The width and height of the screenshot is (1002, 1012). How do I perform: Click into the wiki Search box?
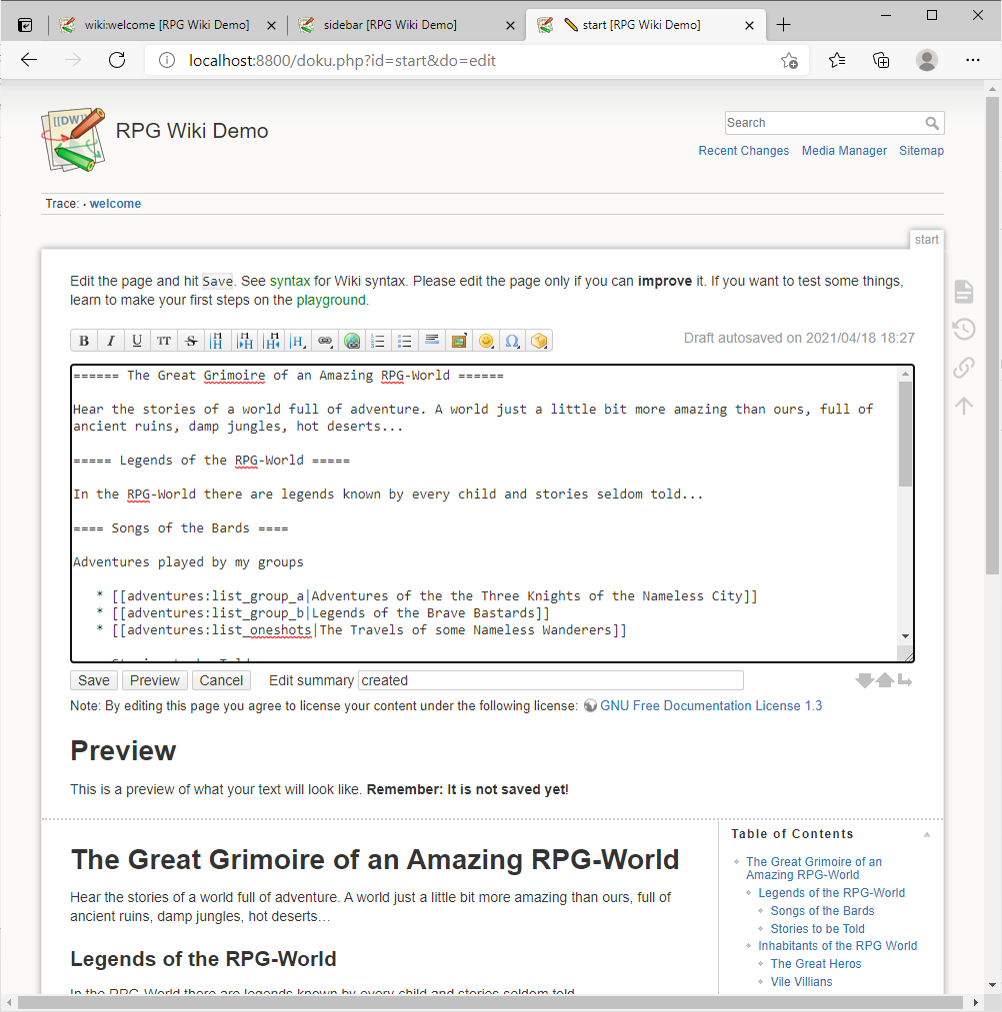coord(824,123)
